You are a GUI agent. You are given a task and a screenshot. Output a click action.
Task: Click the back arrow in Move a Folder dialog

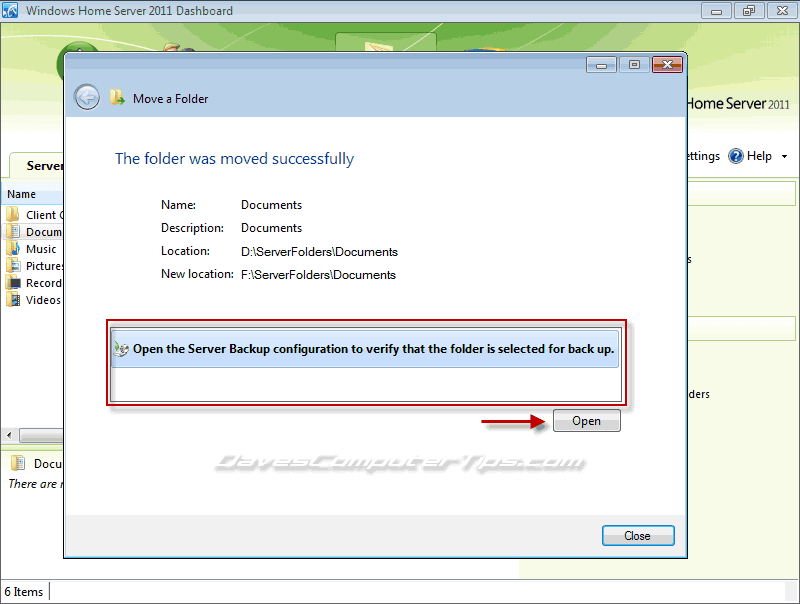[x=87, y=97]
